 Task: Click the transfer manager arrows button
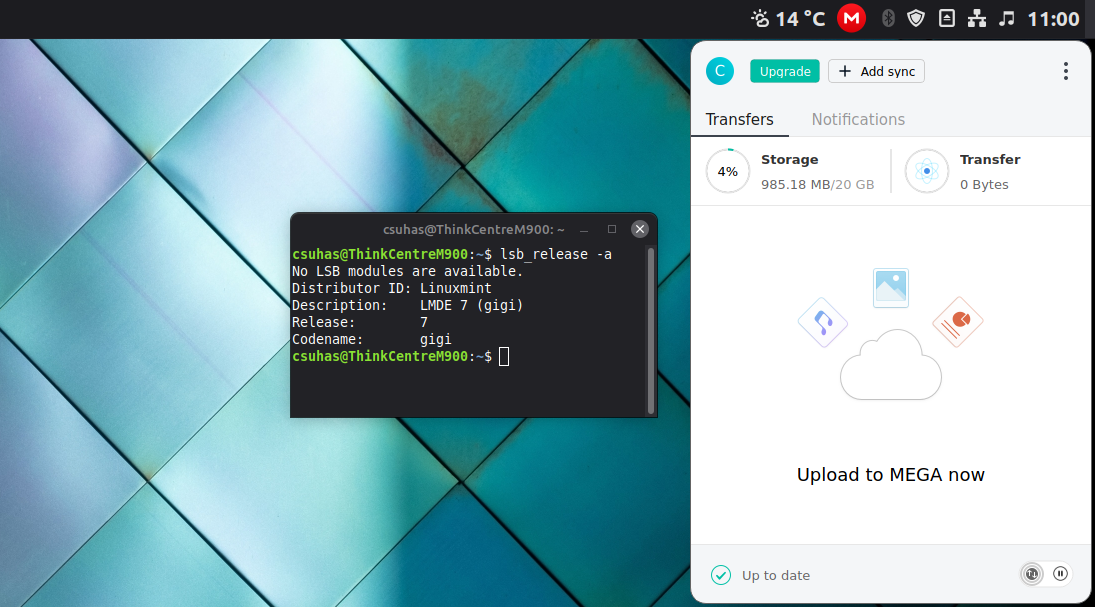click(1031, 574)
